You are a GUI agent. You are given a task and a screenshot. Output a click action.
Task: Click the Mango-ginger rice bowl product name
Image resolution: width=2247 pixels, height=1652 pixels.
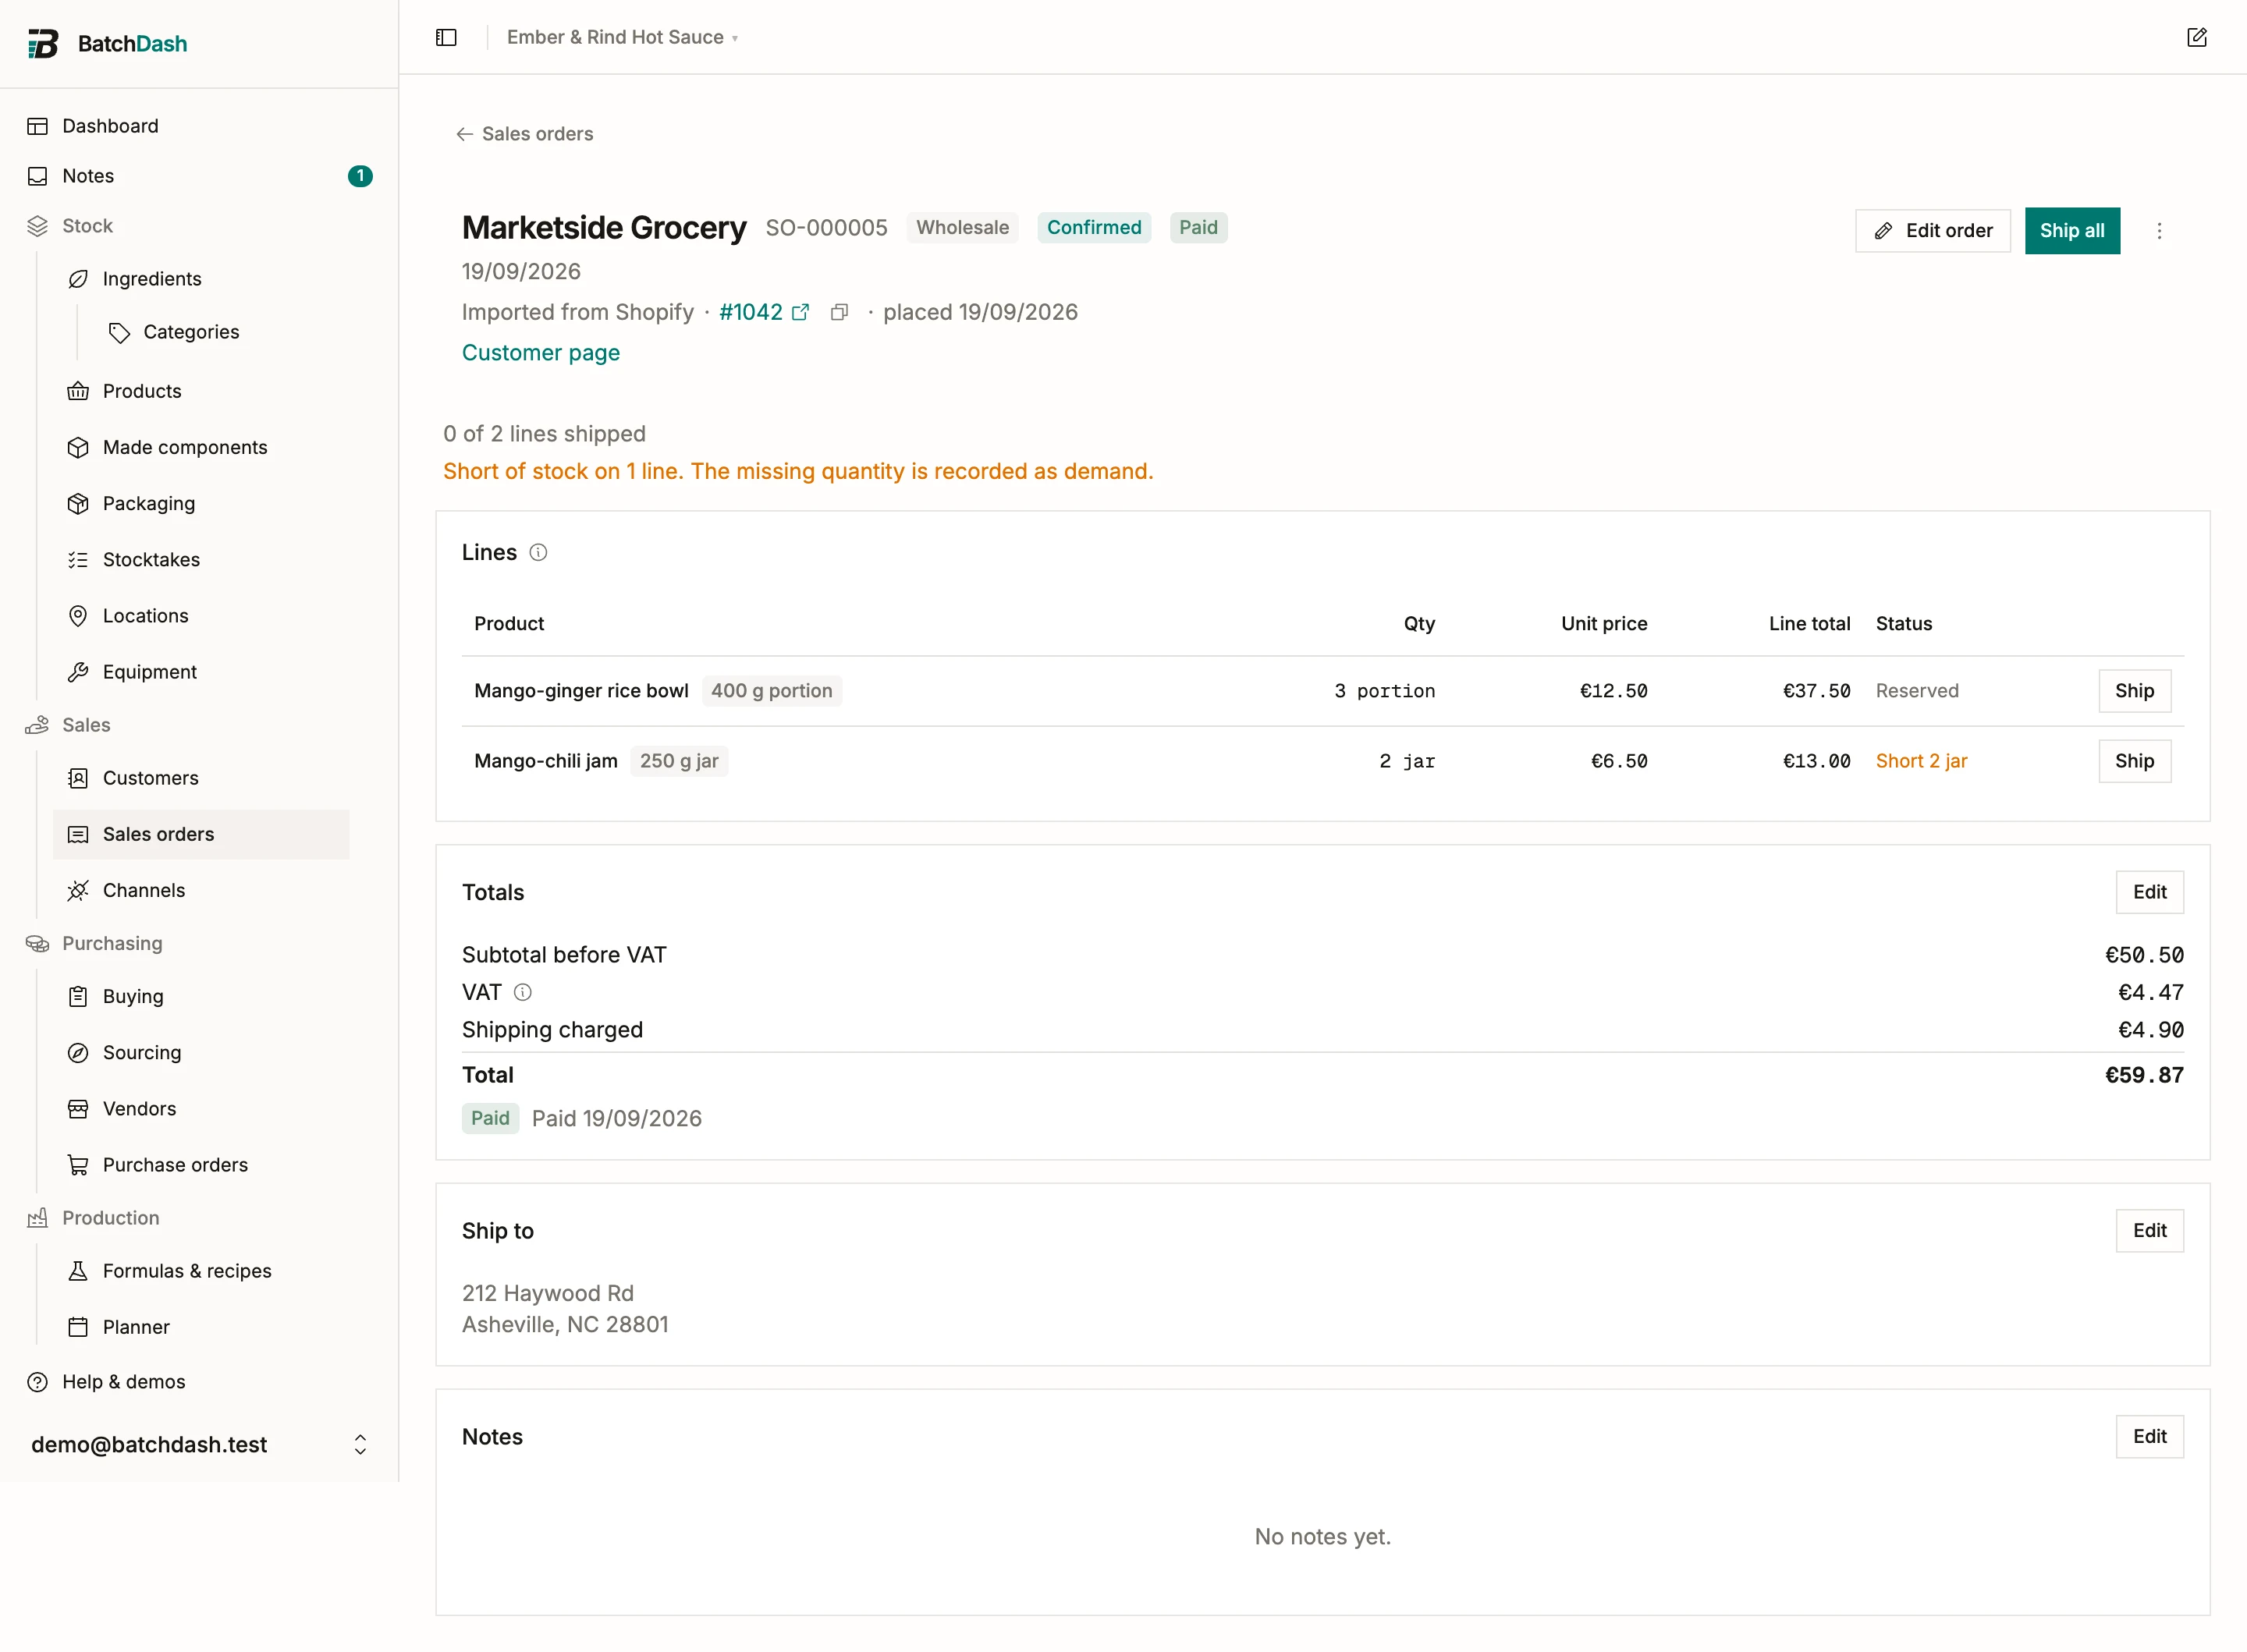[581, 691]
